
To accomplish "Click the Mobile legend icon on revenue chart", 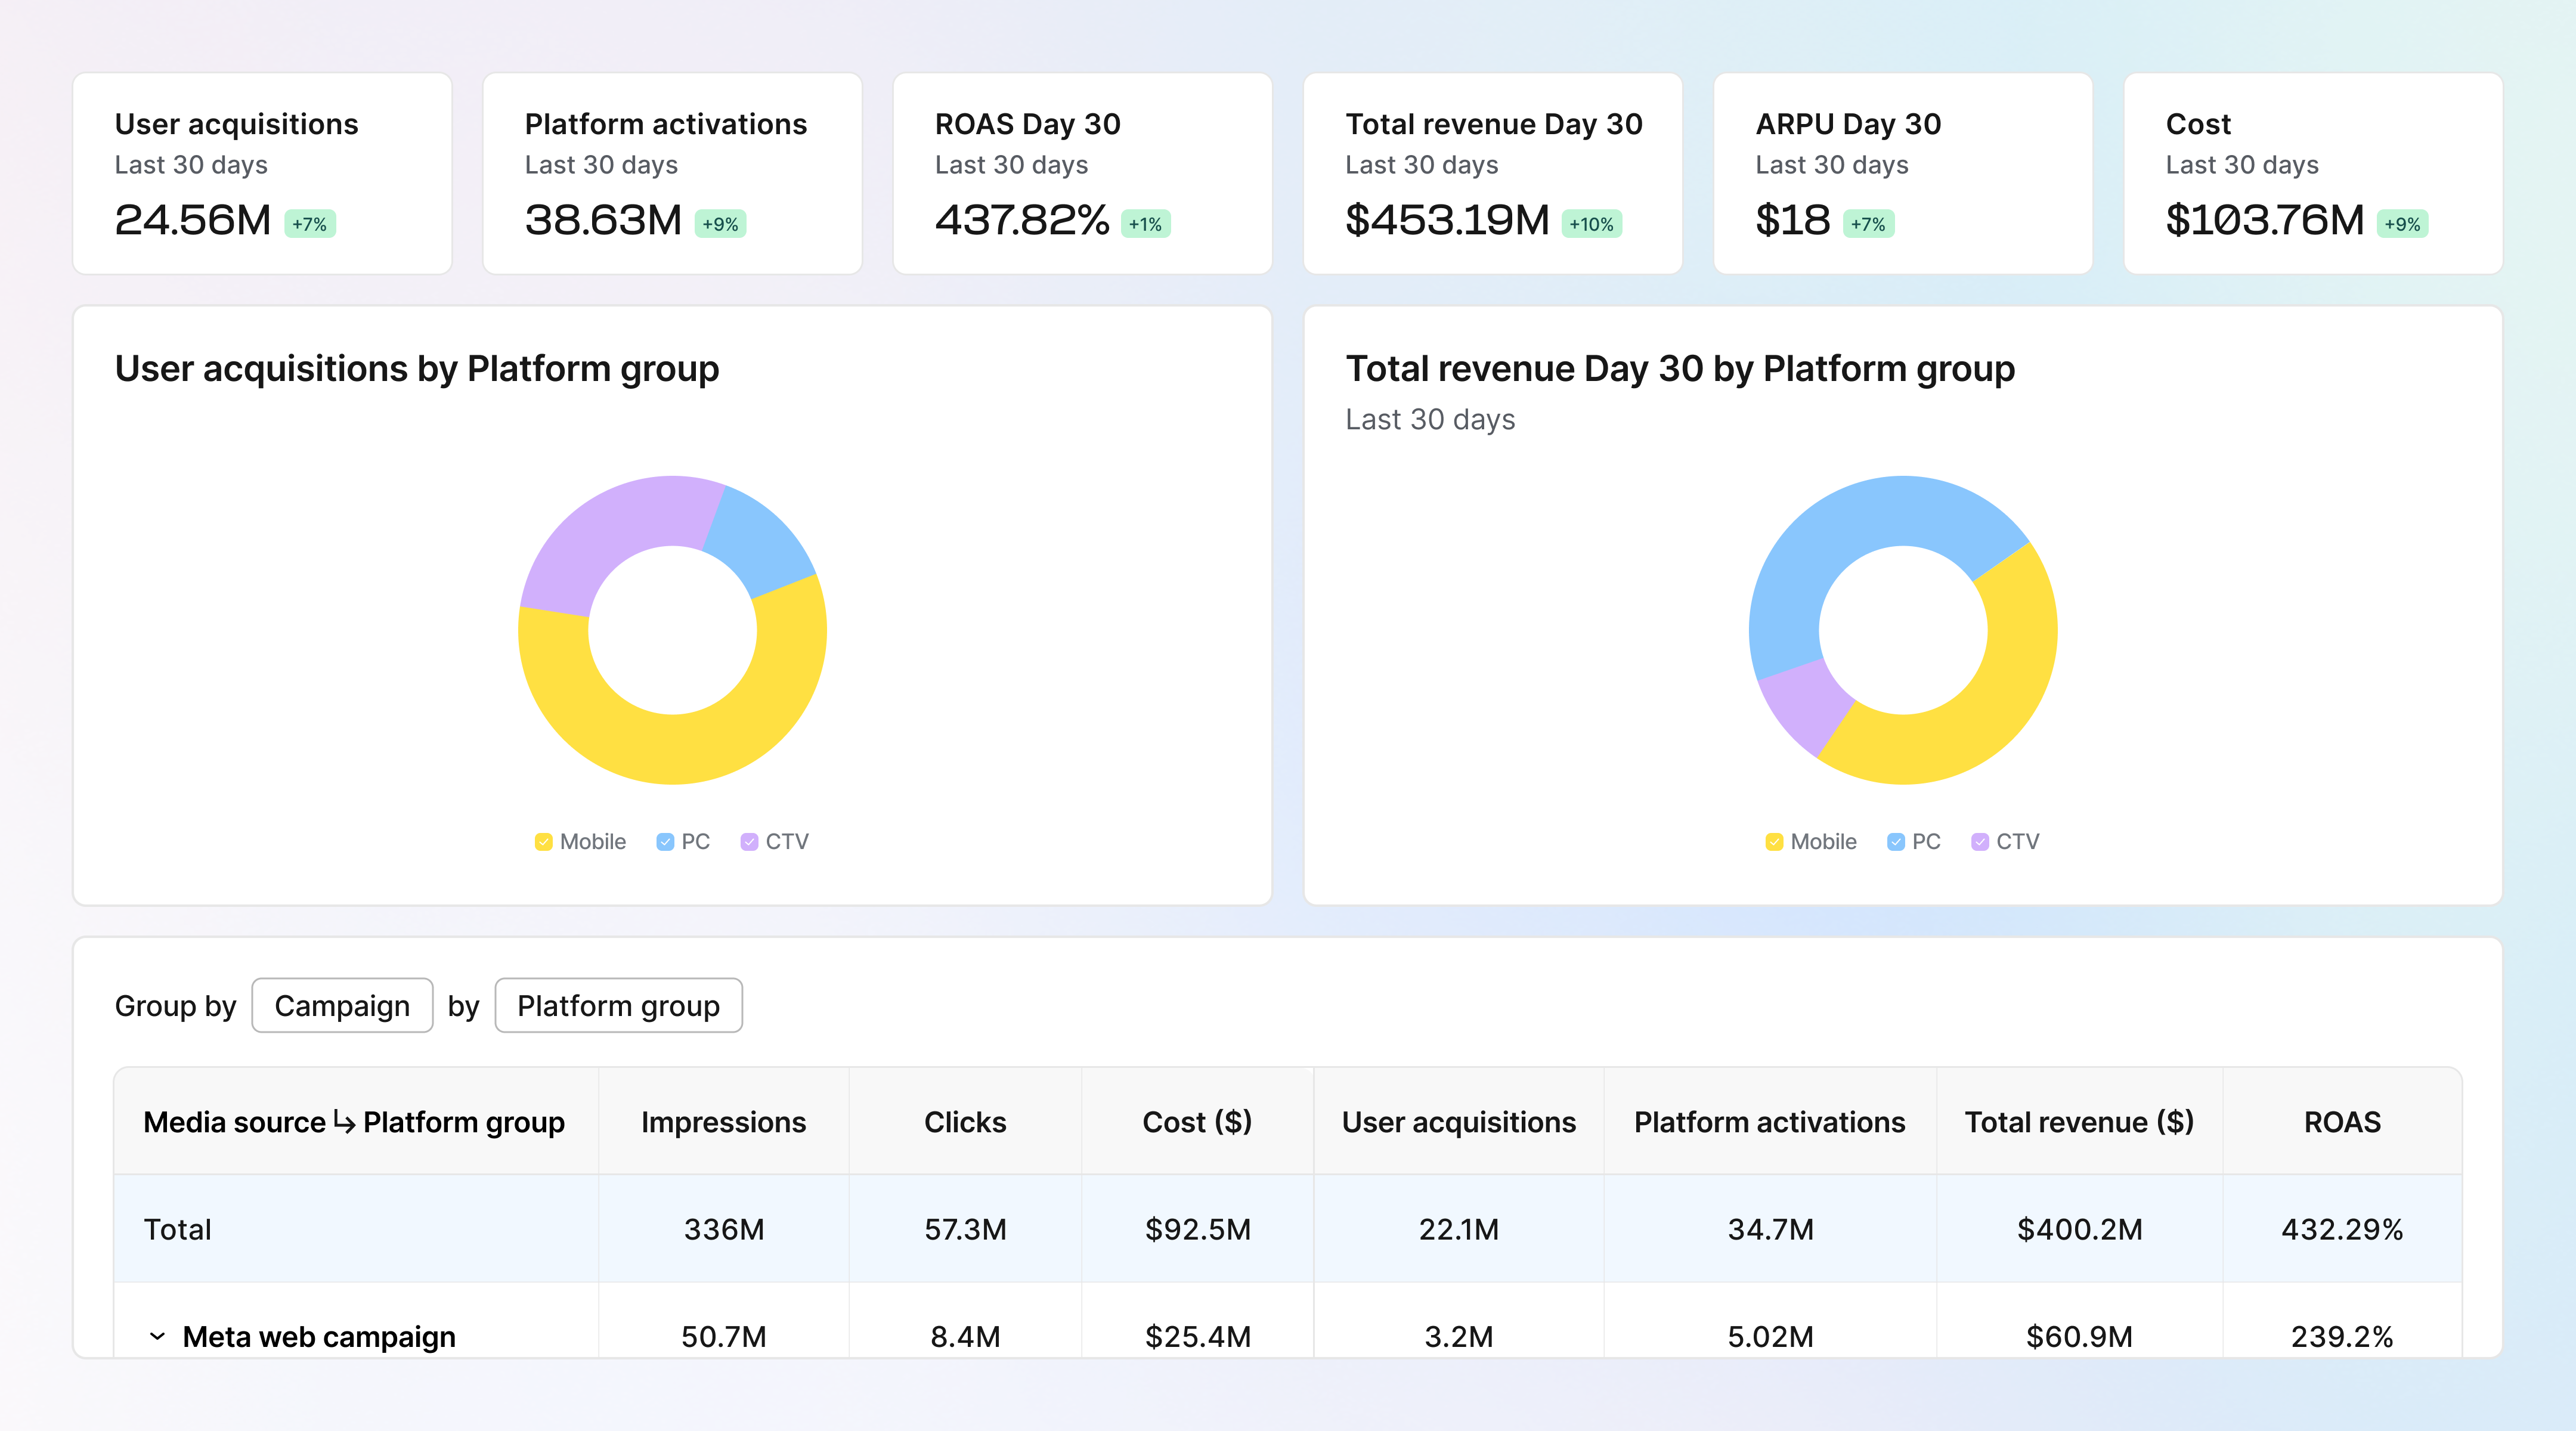I will pos(1774,841).
